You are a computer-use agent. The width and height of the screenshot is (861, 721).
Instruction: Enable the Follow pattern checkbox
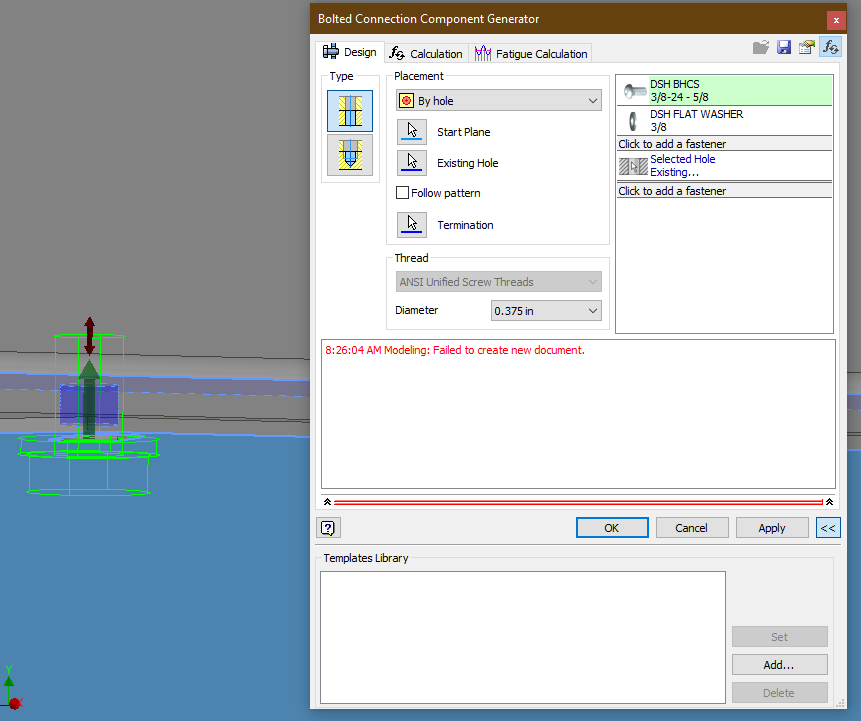click(403, 192)
